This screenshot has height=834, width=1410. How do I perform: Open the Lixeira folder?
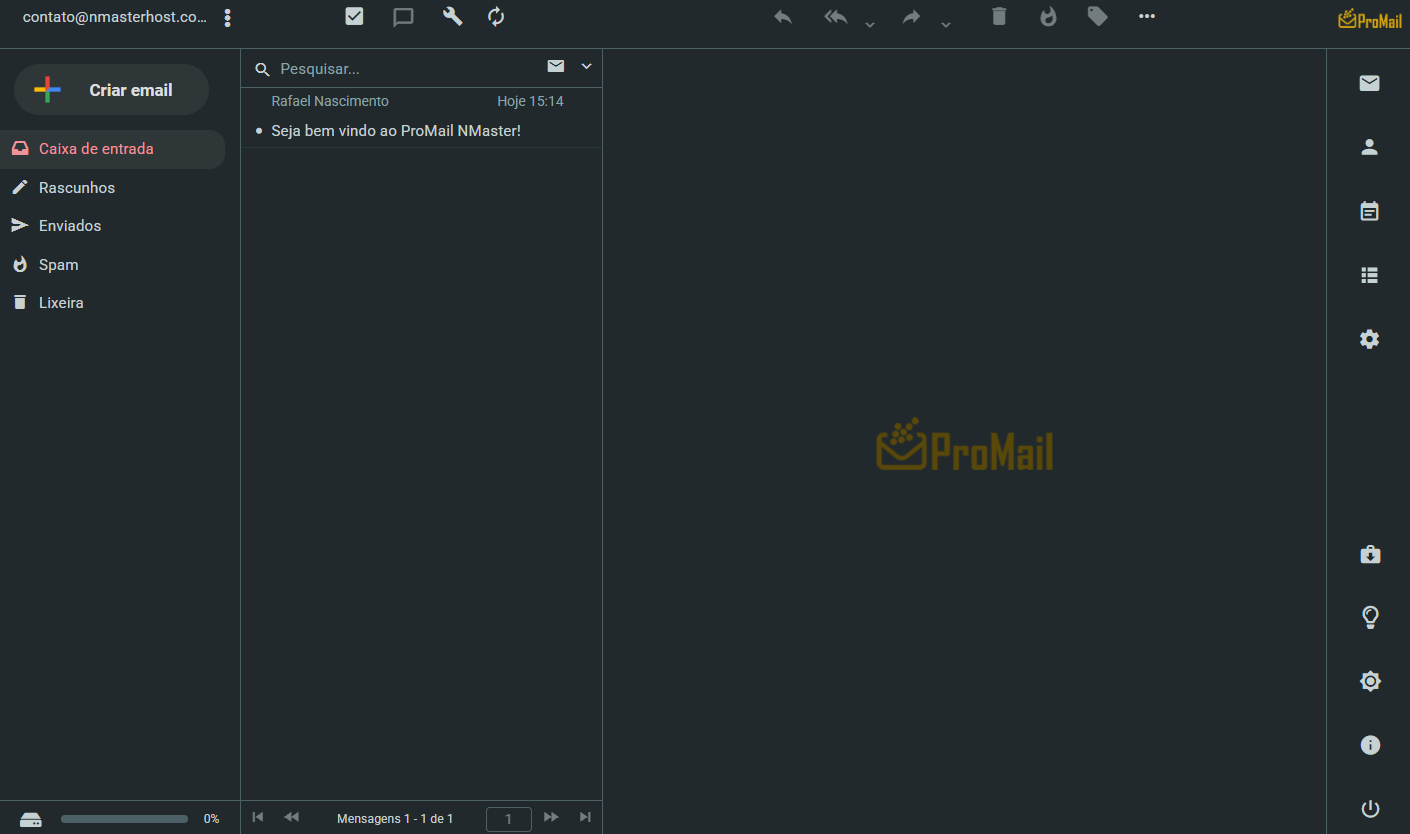click(112, 303)
